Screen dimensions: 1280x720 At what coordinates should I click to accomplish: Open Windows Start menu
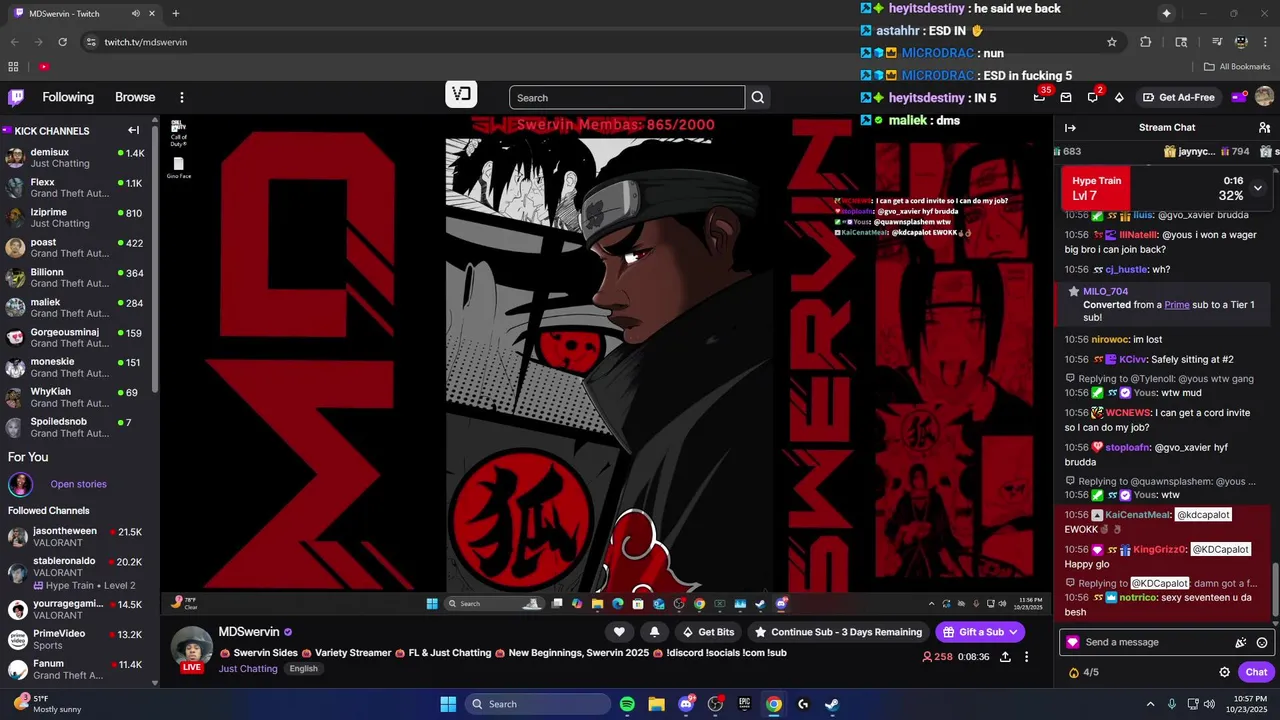coord(448,704)
